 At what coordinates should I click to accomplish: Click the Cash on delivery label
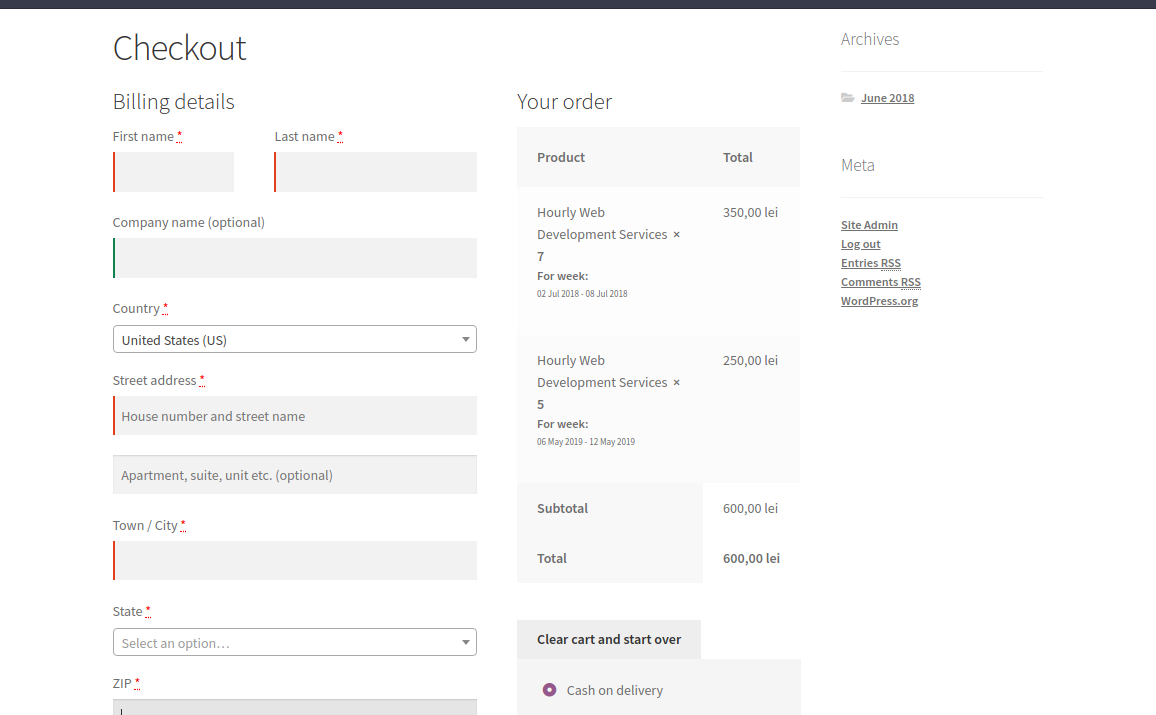point(614,690)
